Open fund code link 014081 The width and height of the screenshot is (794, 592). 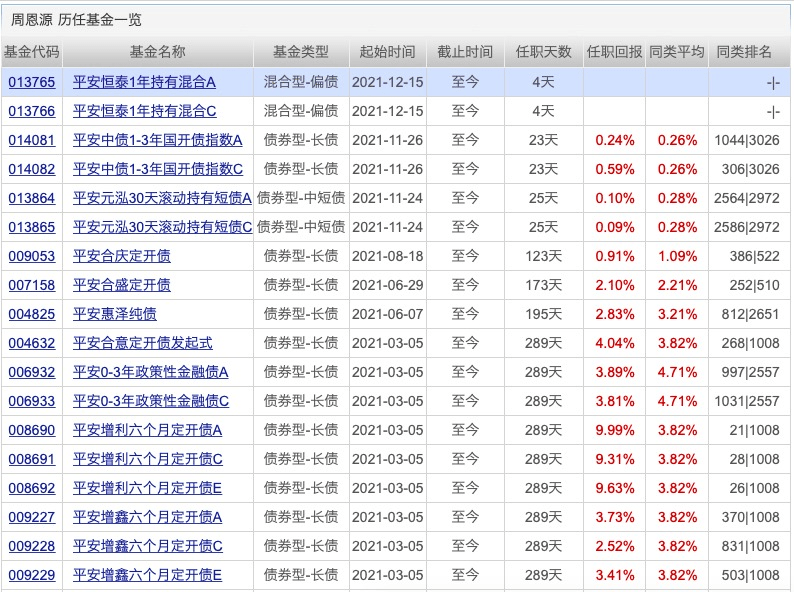tap(32, 140)
